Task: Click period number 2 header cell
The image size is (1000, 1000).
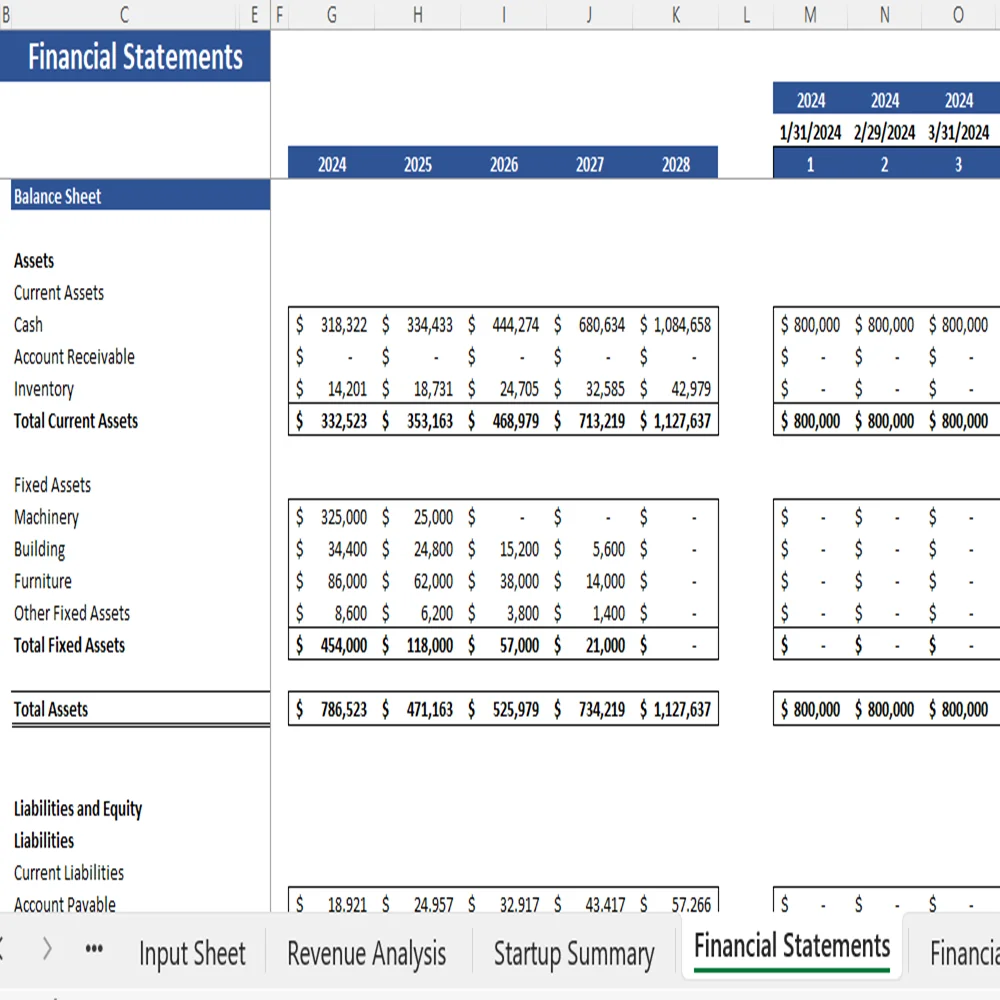Action: pyautogui.click(x=885, y=165)
